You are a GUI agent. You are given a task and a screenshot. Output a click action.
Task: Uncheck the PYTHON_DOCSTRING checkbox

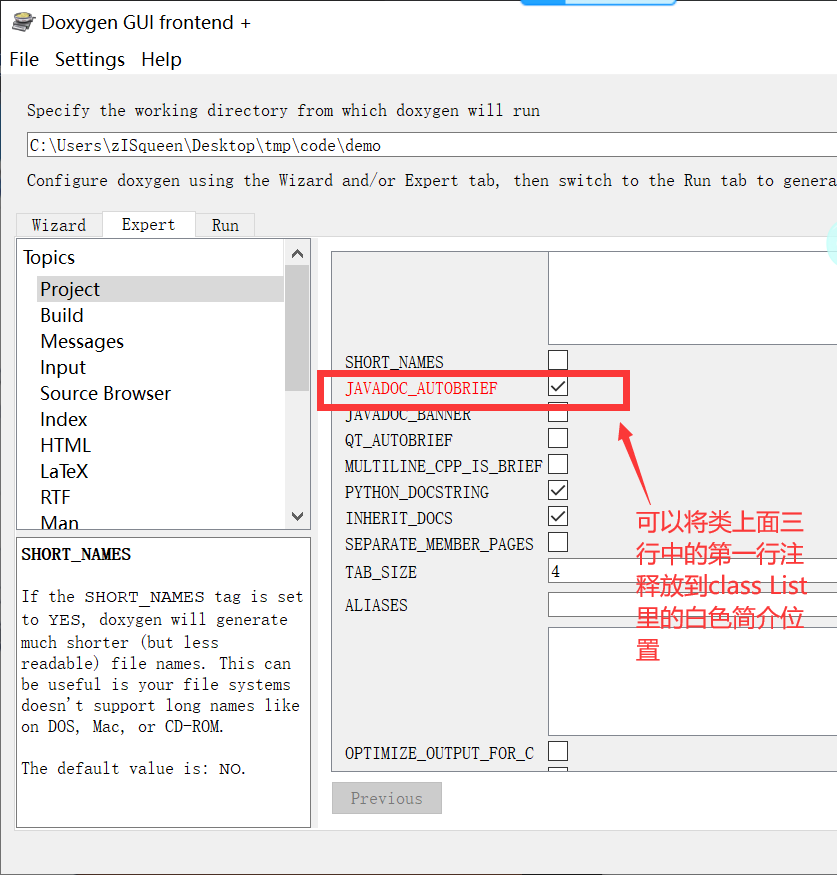(558, 491)
